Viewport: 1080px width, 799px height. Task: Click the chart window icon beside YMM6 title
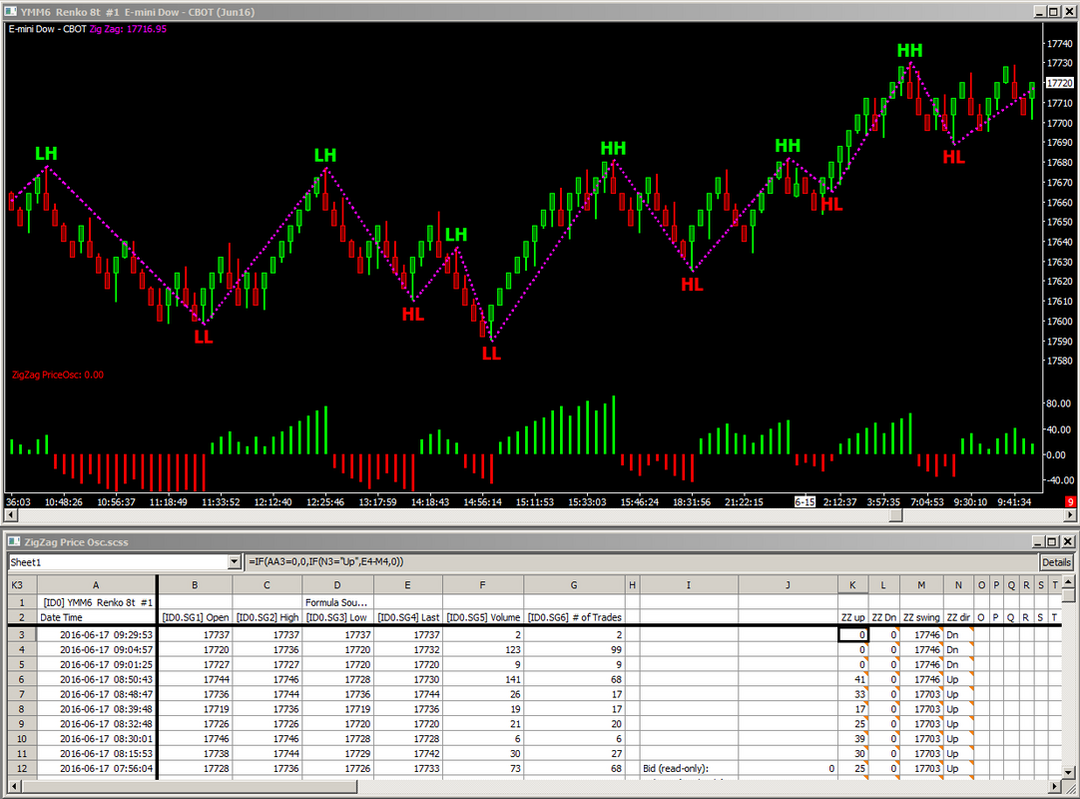pyautogui.click(x=11, y=11)
